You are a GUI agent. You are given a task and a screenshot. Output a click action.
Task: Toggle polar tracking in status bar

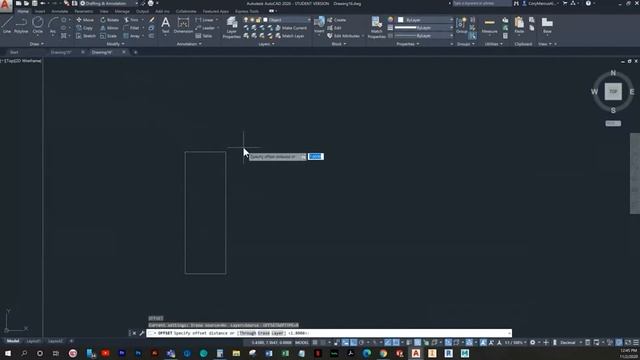point(361,342)
